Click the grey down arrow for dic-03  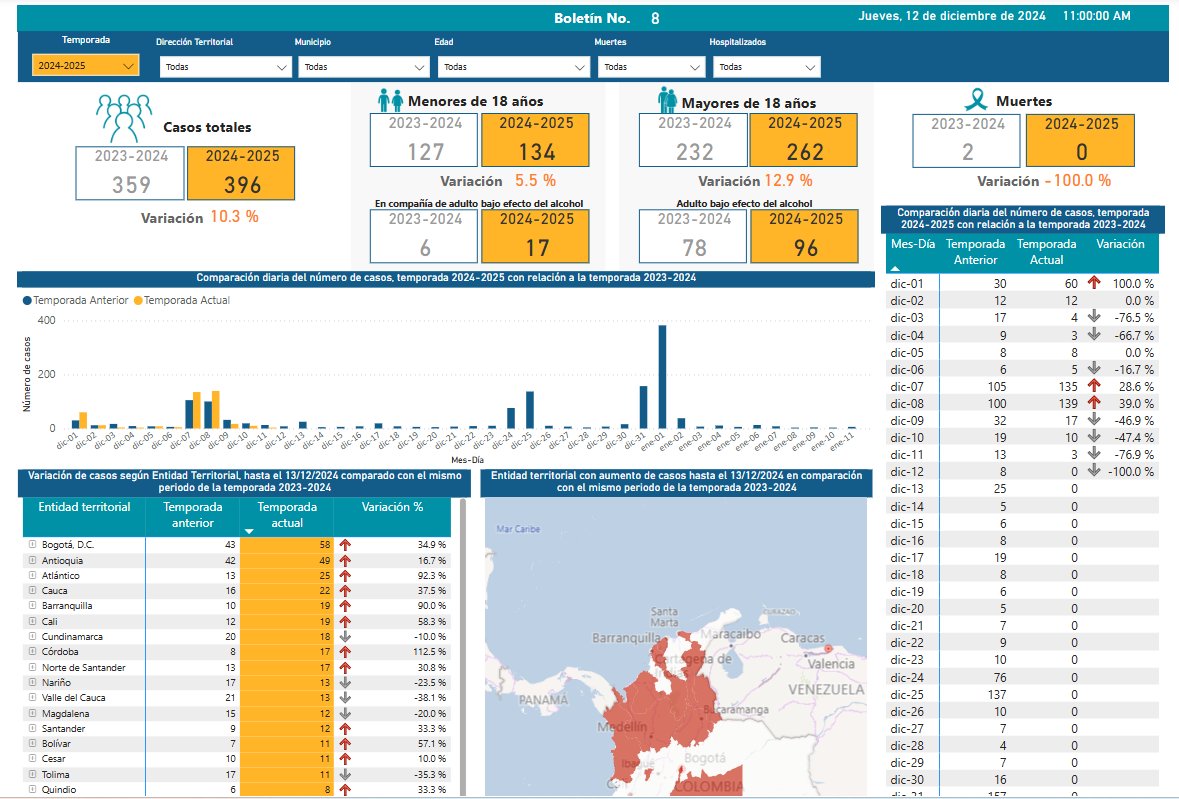tap(1094, 317)
